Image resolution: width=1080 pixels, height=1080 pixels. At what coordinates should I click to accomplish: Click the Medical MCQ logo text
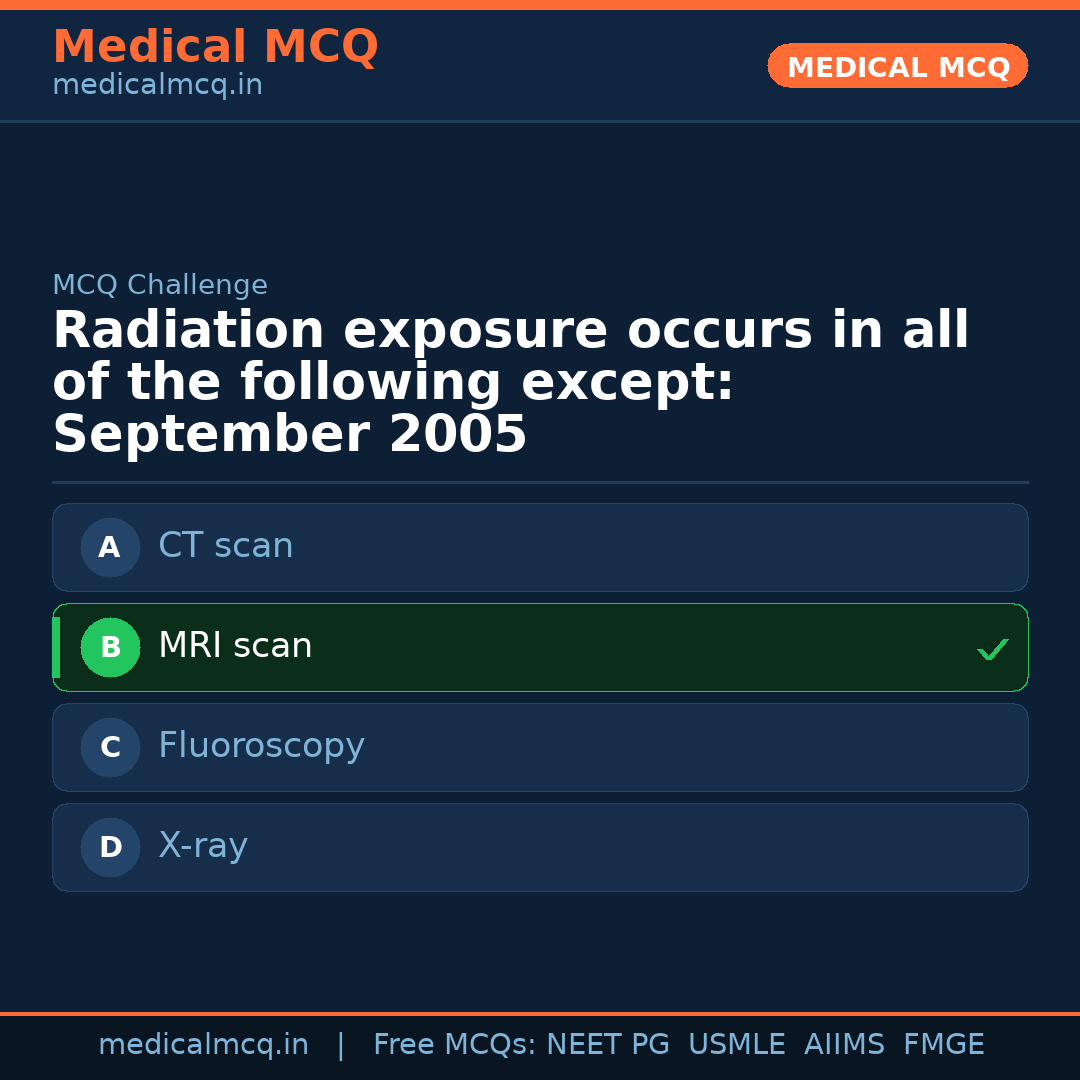click(215, 46)
